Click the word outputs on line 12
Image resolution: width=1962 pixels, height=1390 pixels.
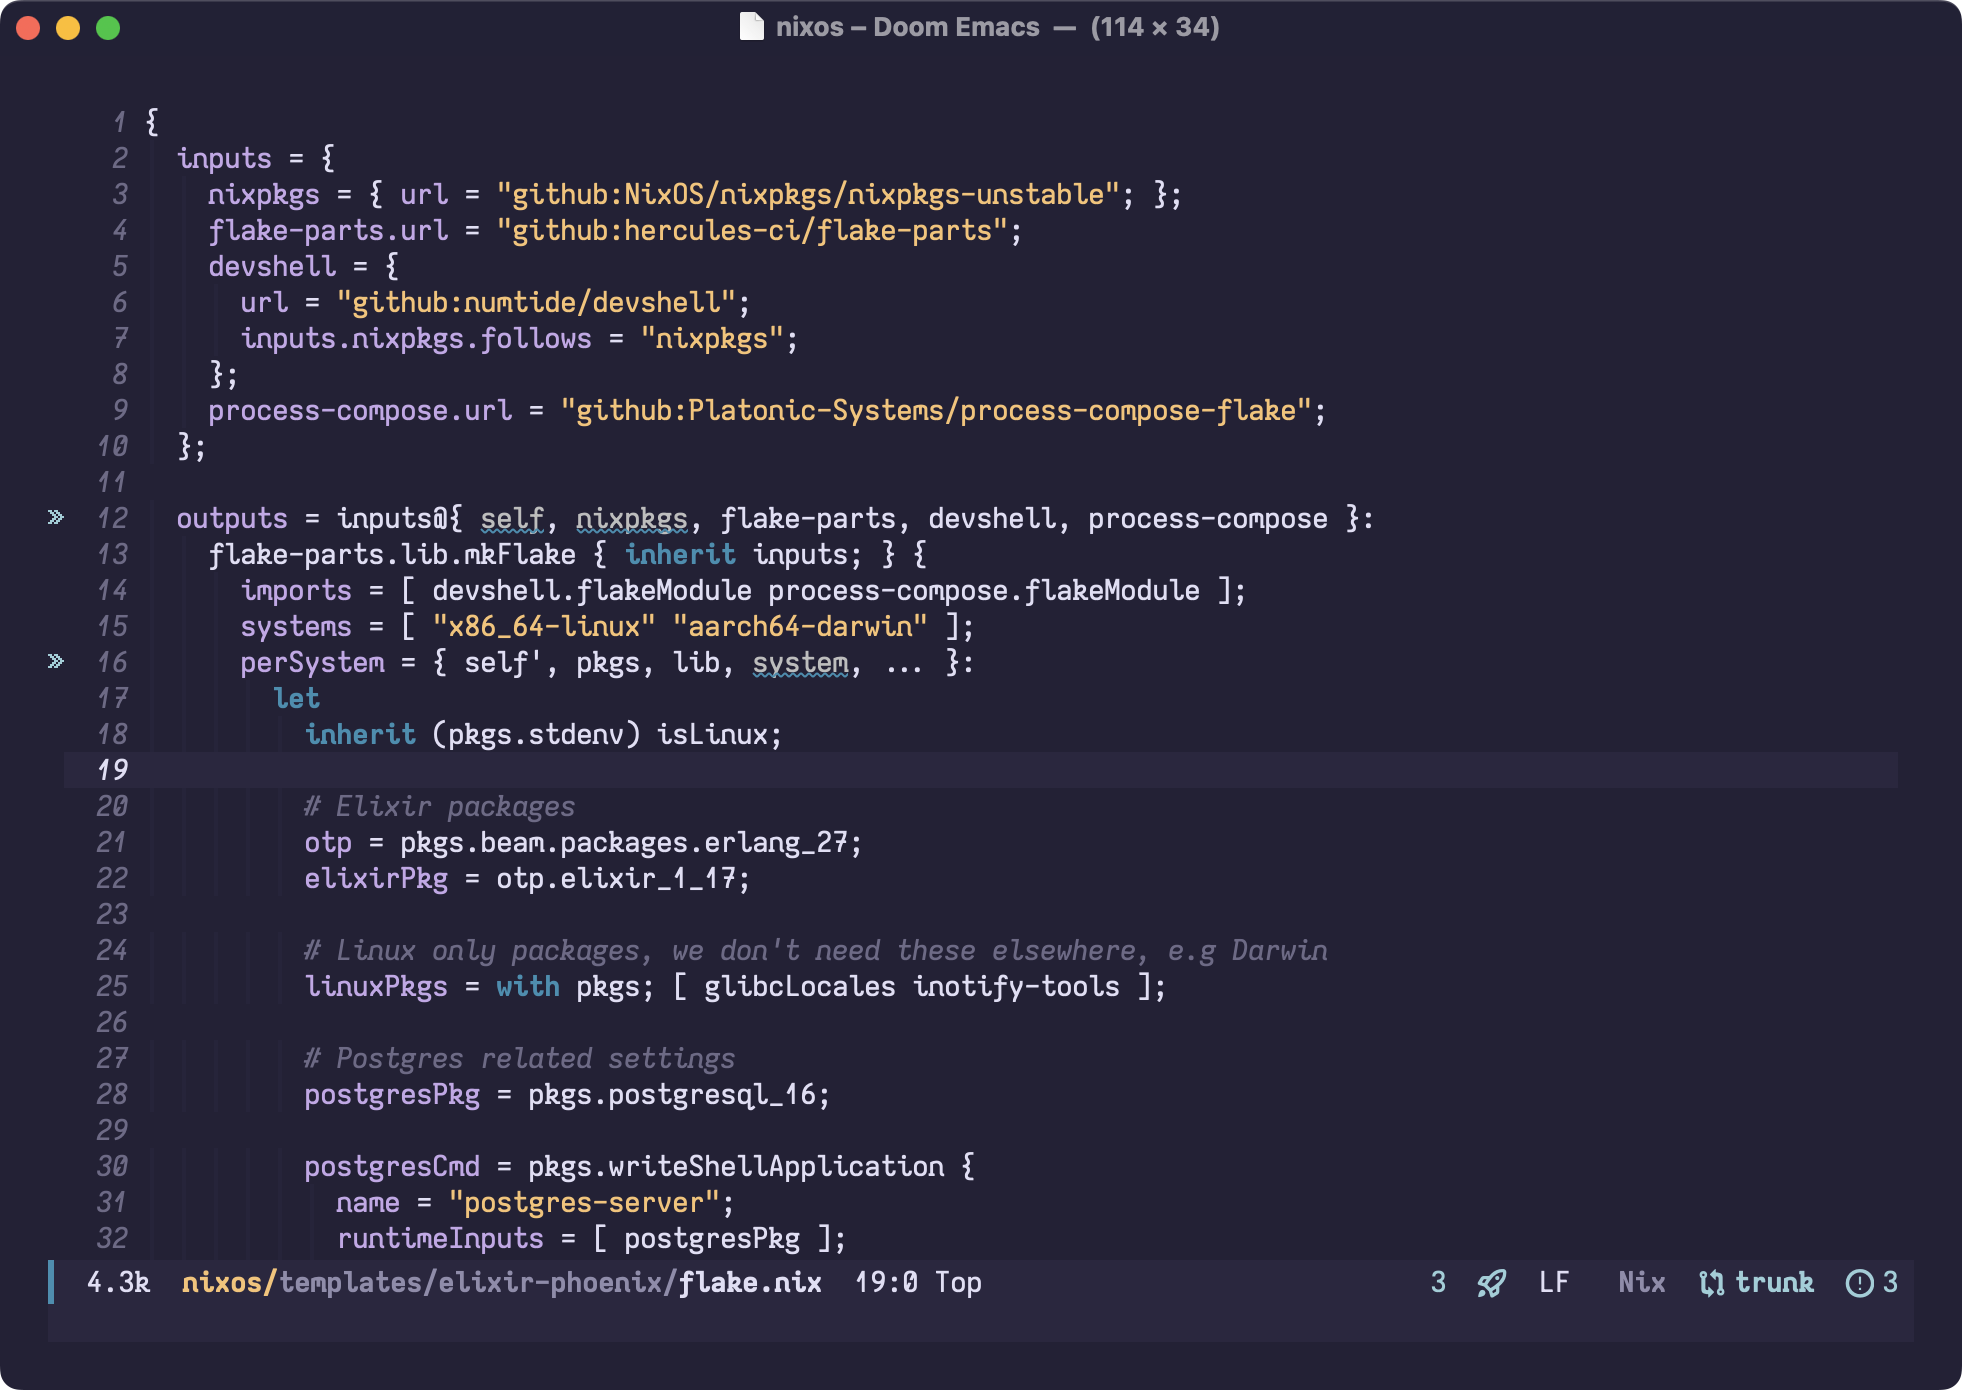click(x=232, y=518)
